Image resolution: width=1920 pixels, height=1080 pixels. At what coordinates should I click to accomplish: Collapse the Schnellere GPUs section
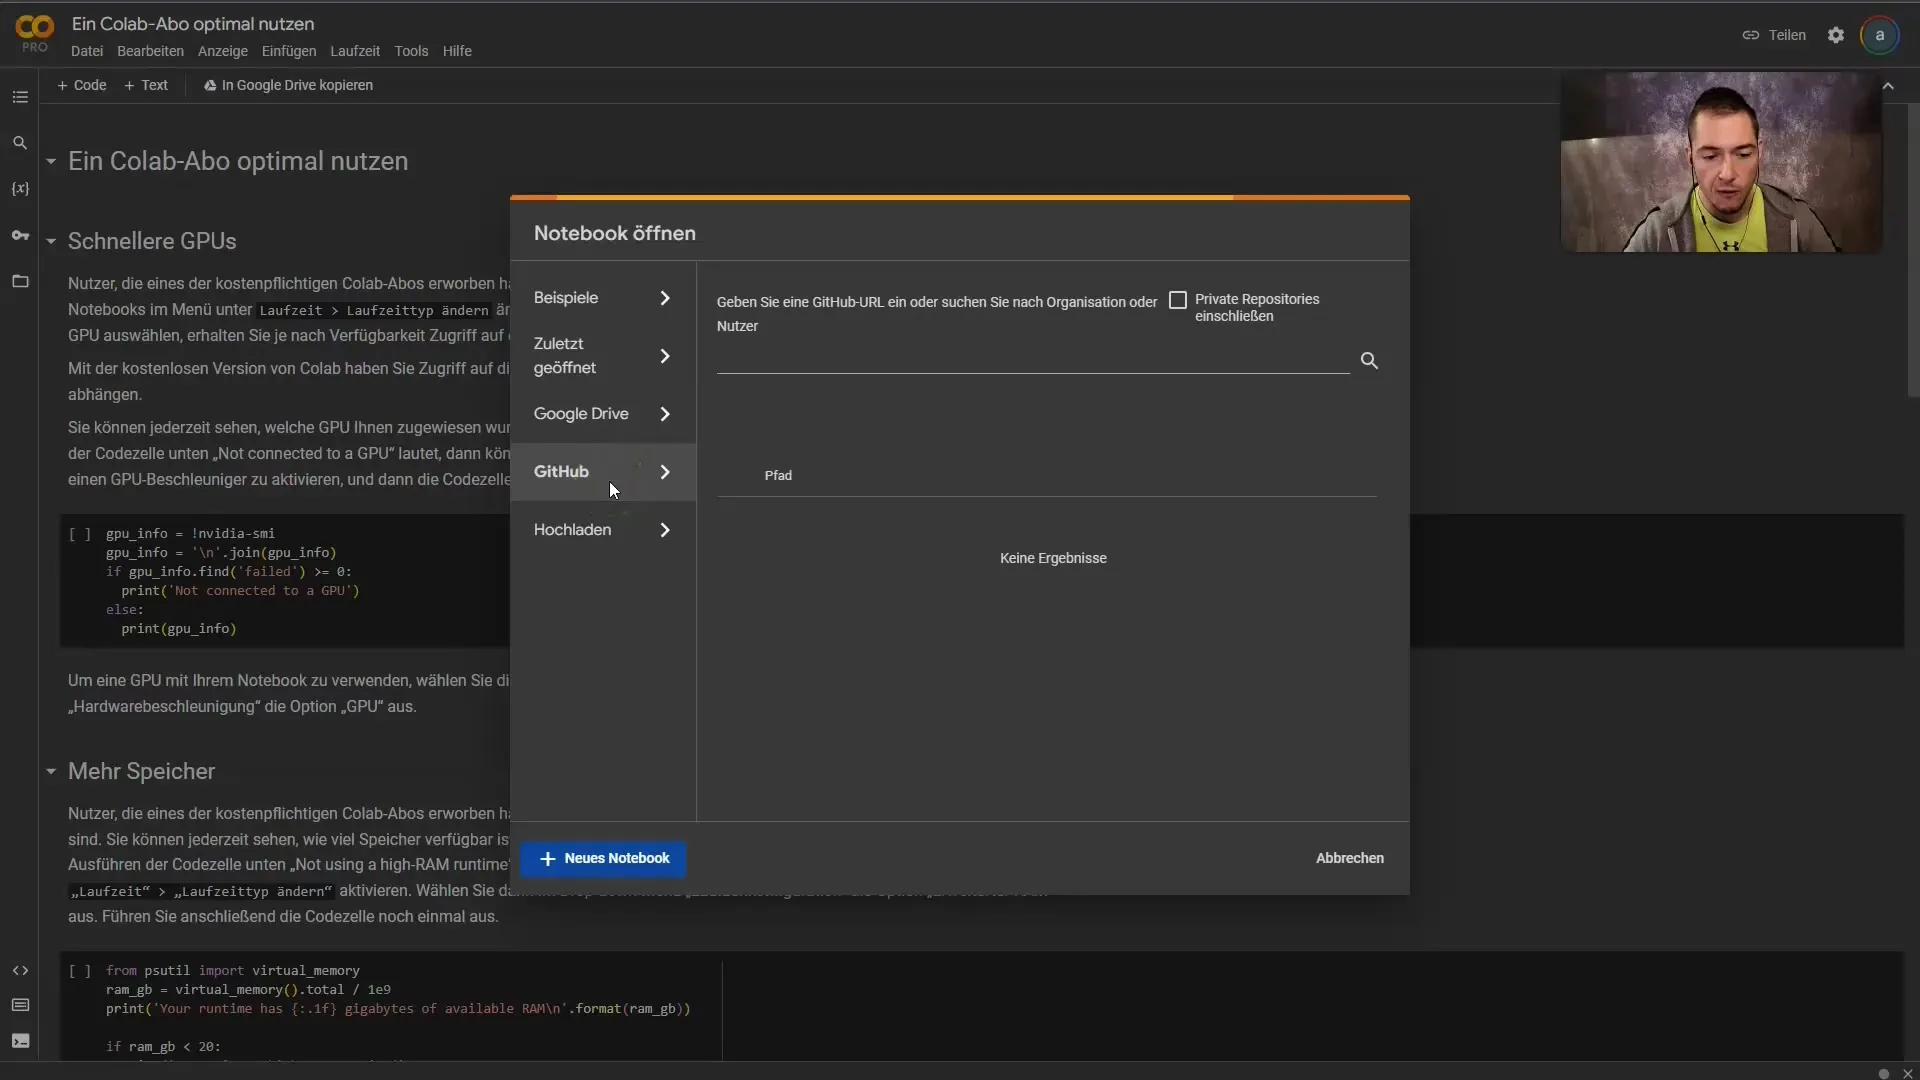click(51, 241)
